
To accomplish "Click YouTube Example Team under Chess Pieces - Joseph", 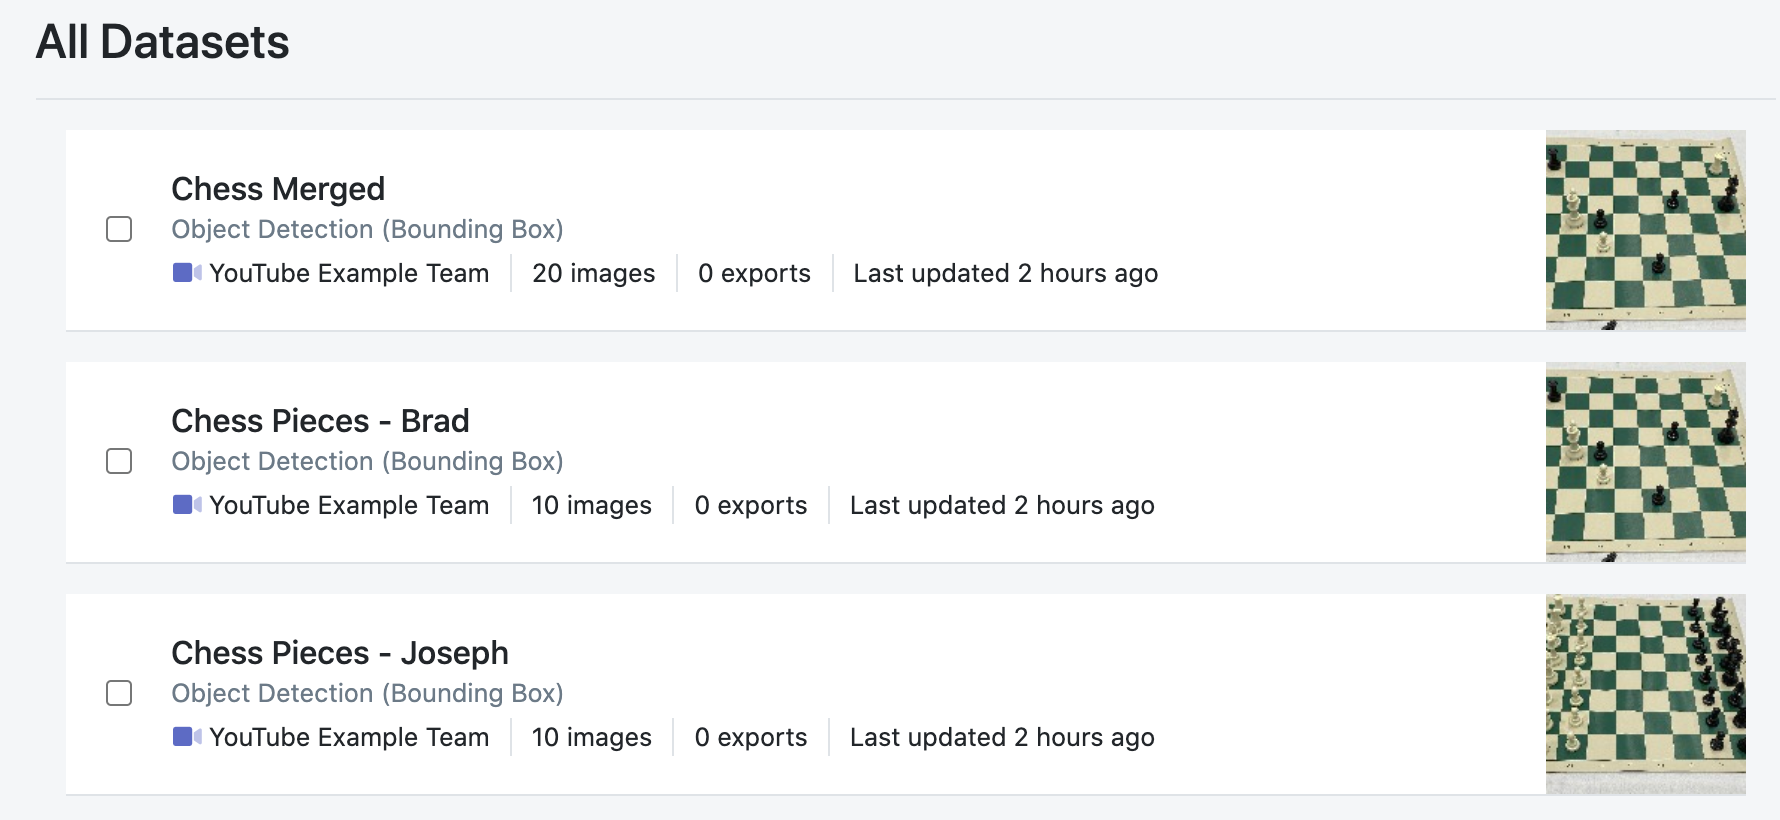I will pyautogui.click(x=349, y=737).
